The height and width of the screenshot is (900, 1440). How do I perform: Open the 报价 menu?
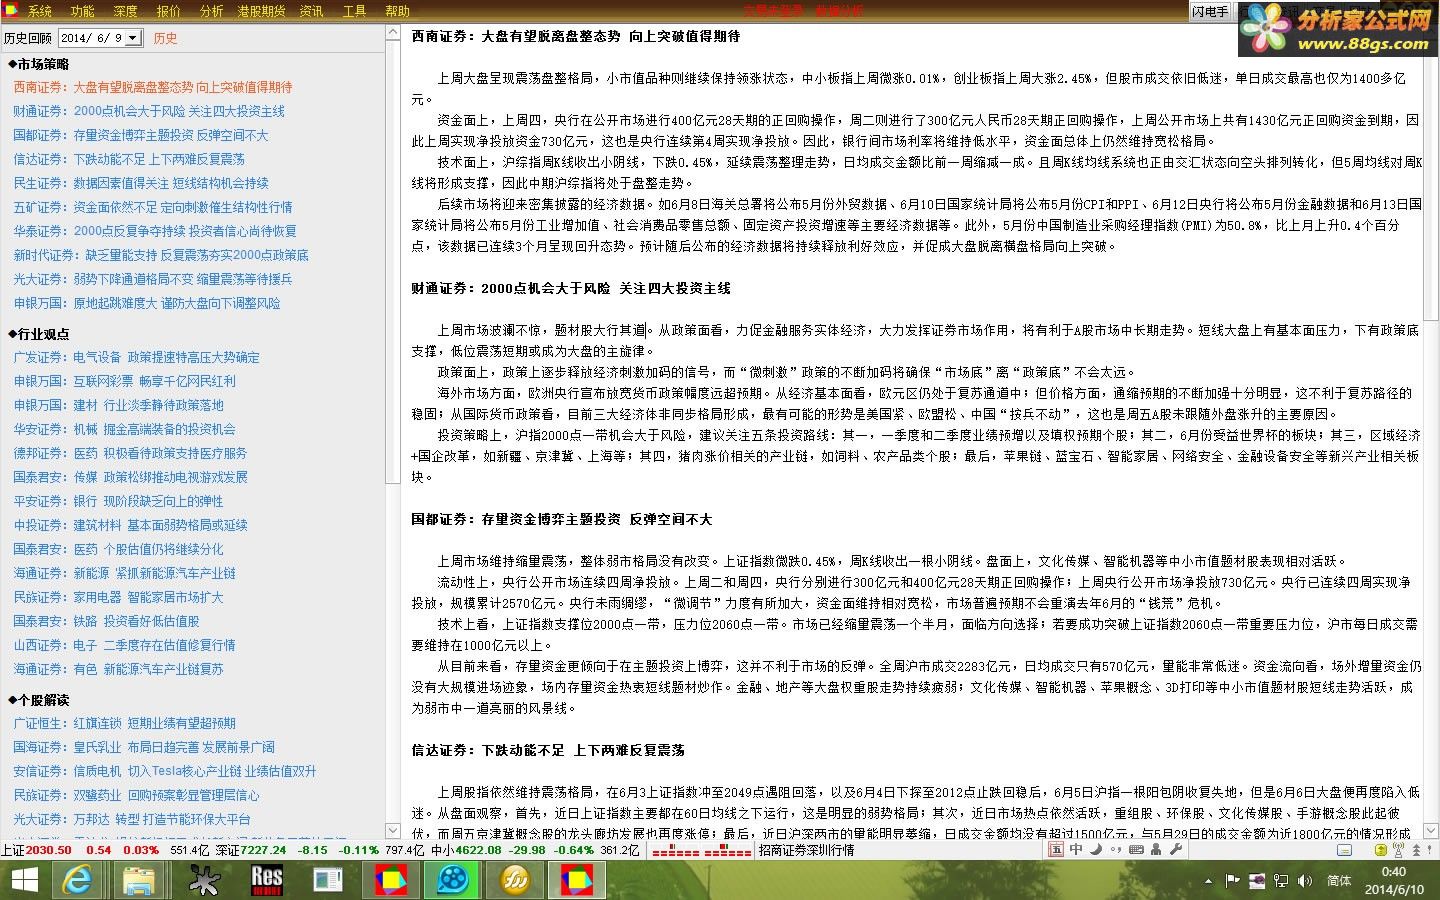click(x=168, y=11)
